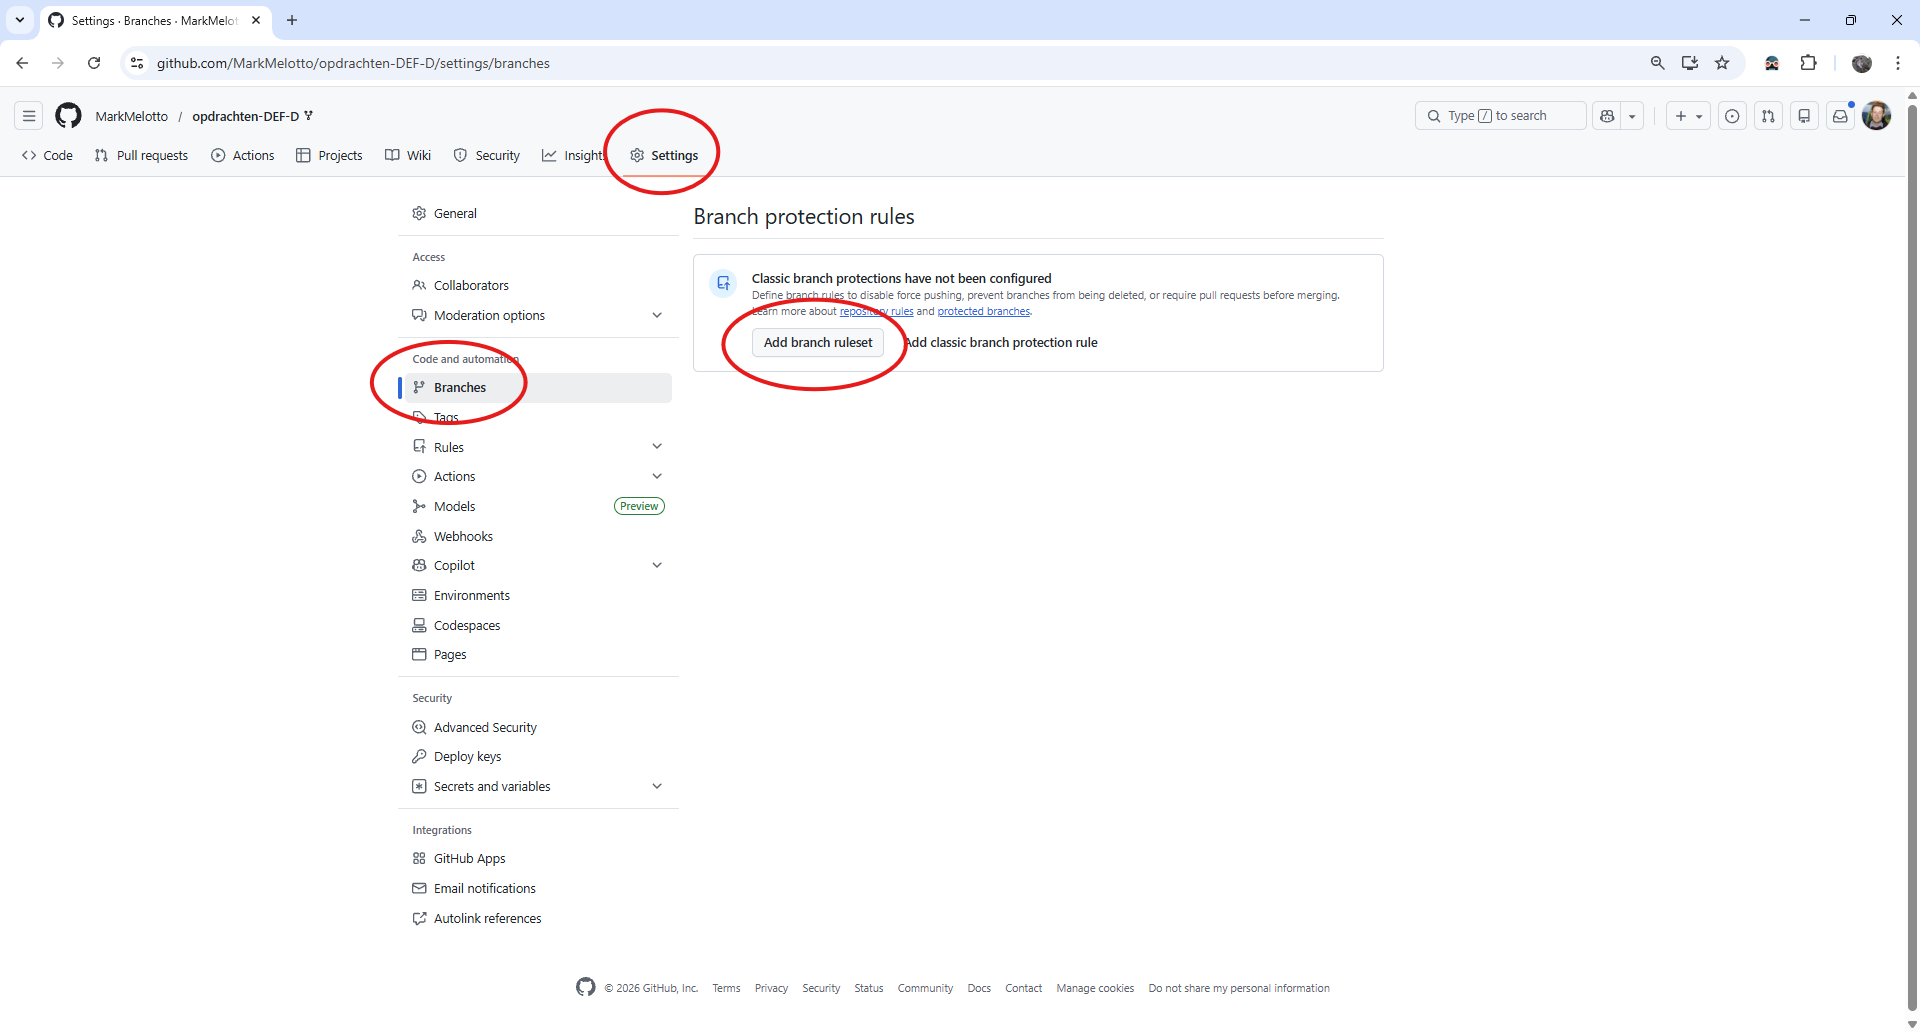Open your pull requests icon in header
The width and height of the screenshot is (1920, 1032).
click(1768, 116)
